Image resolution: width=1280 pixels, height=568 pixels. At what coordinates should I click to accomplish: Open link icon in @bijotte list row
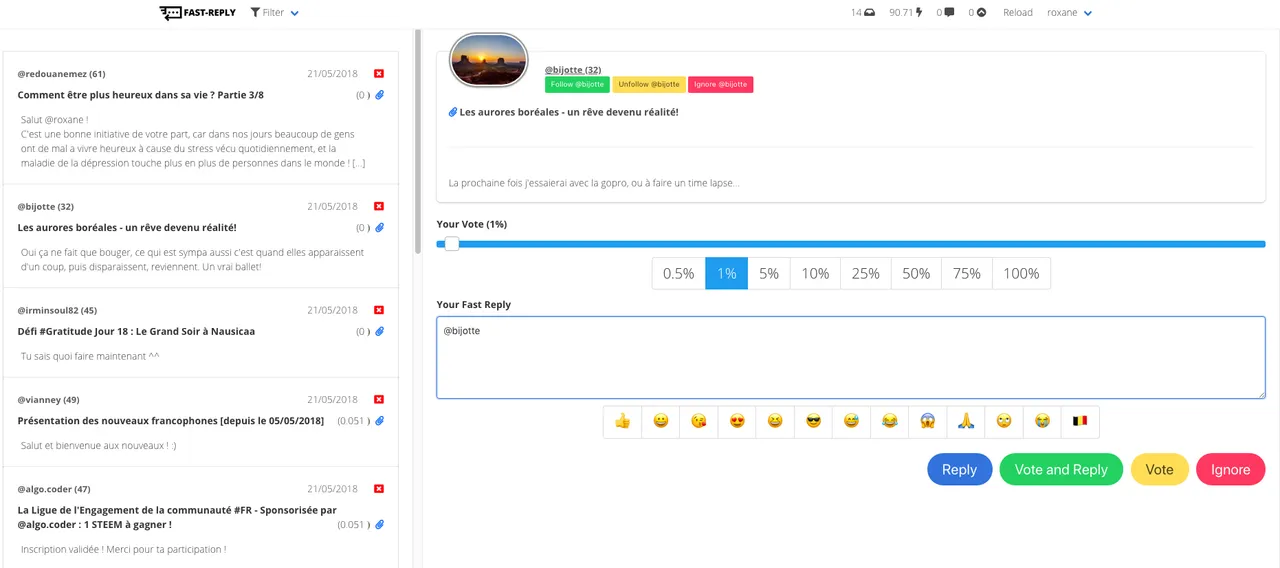(x=380, y=228)
